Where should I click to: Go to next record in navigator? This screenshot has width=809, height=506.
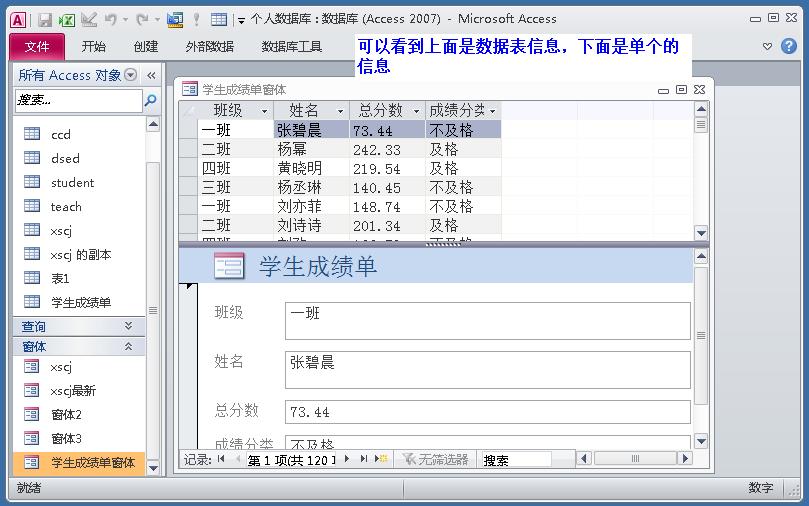[347, 459]
